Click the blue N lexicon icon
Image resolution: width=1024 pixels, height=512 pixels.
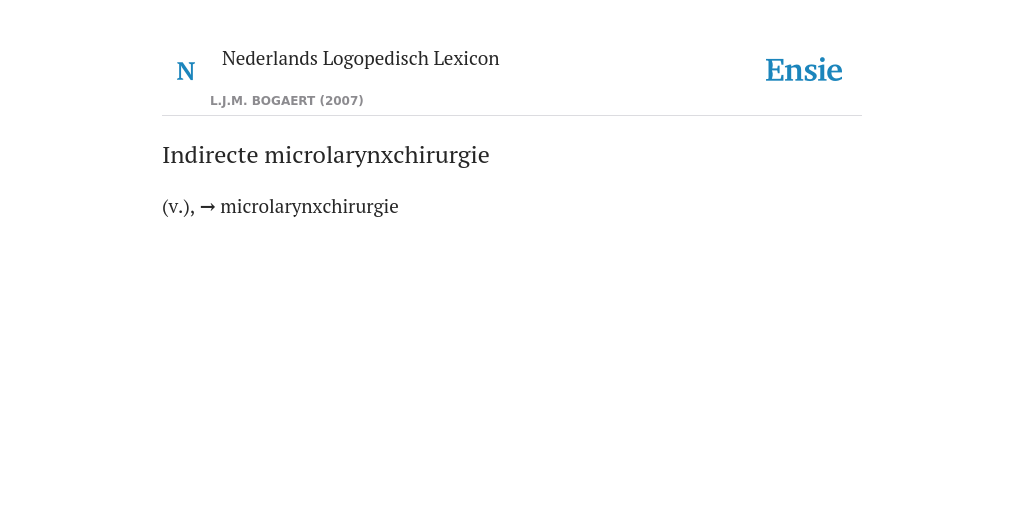(x=185, y=71)
